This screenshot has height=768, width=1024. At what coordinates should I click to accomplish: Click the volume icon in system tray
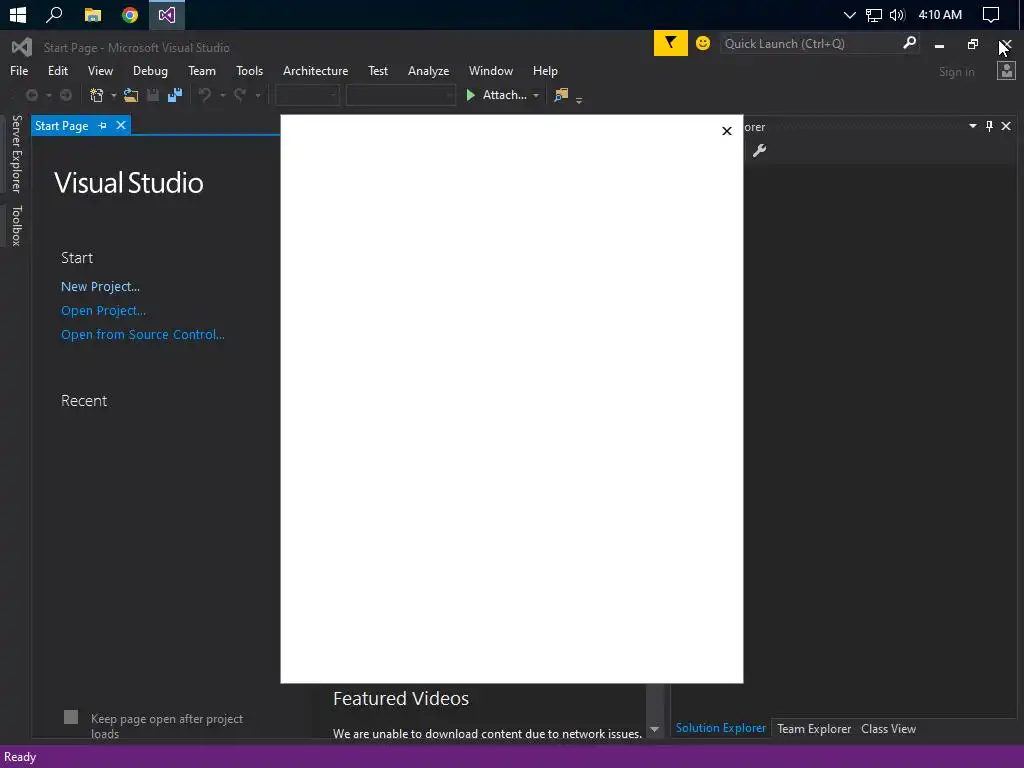(897, 14)
